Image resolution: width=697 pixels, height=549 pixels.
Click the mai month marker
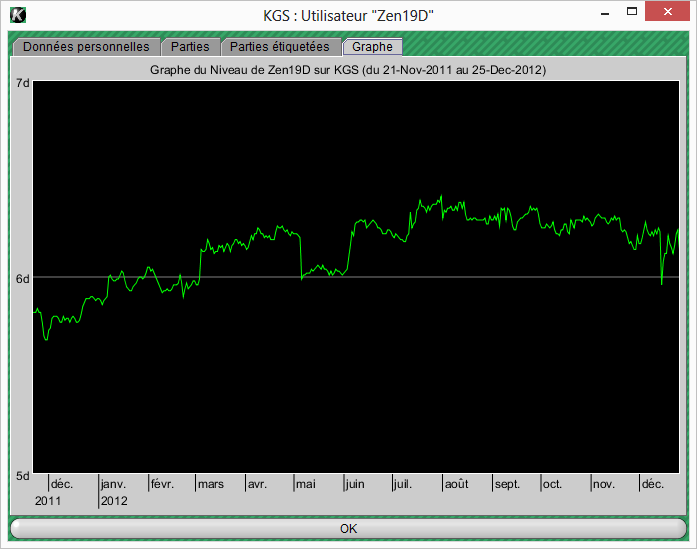point(306,484)
